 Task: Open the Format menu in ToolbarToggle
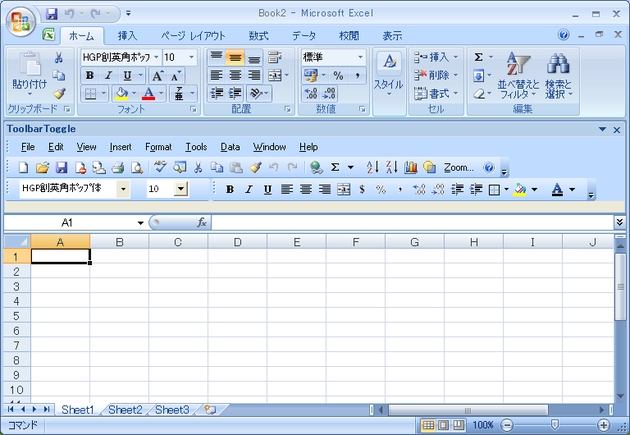pos(158,147)
